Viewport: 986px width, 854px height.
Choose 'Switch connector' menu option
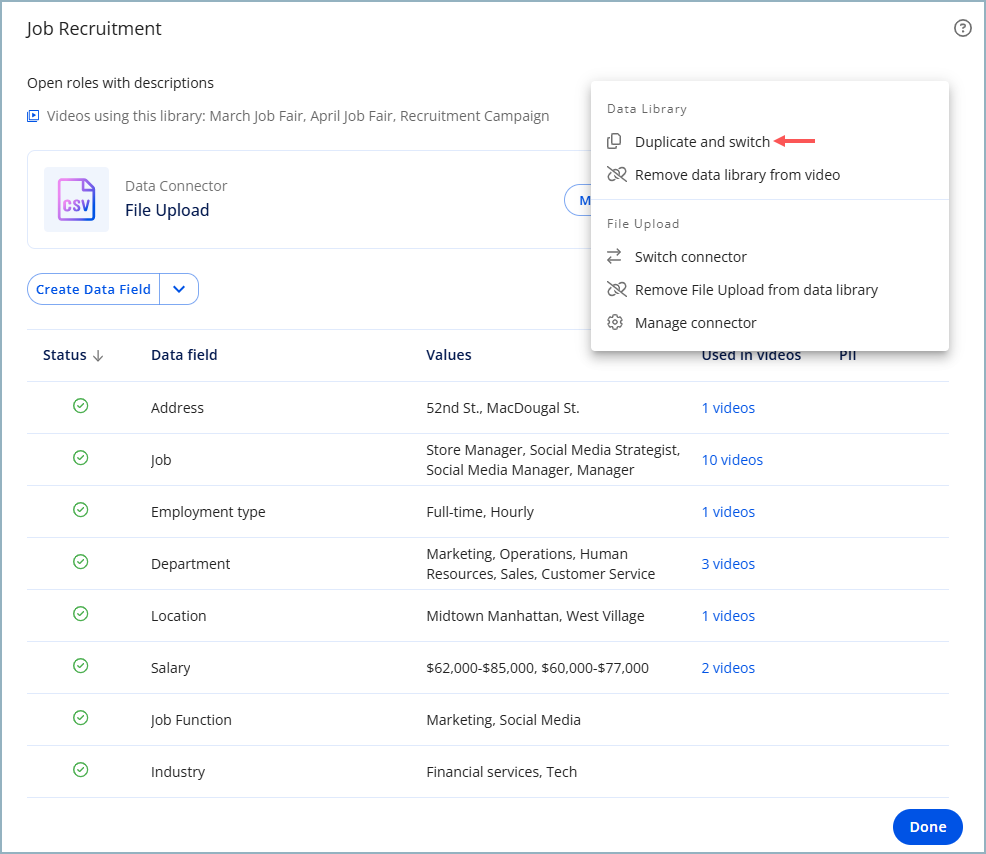pyautogui.click(x=690, y=257)
